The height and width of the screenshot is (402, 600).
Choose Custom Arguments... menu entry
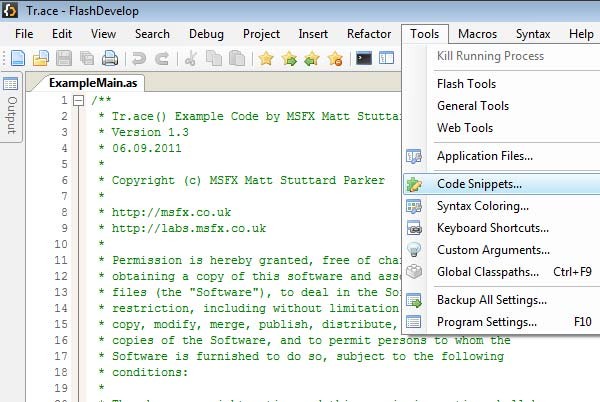point(502,250)
